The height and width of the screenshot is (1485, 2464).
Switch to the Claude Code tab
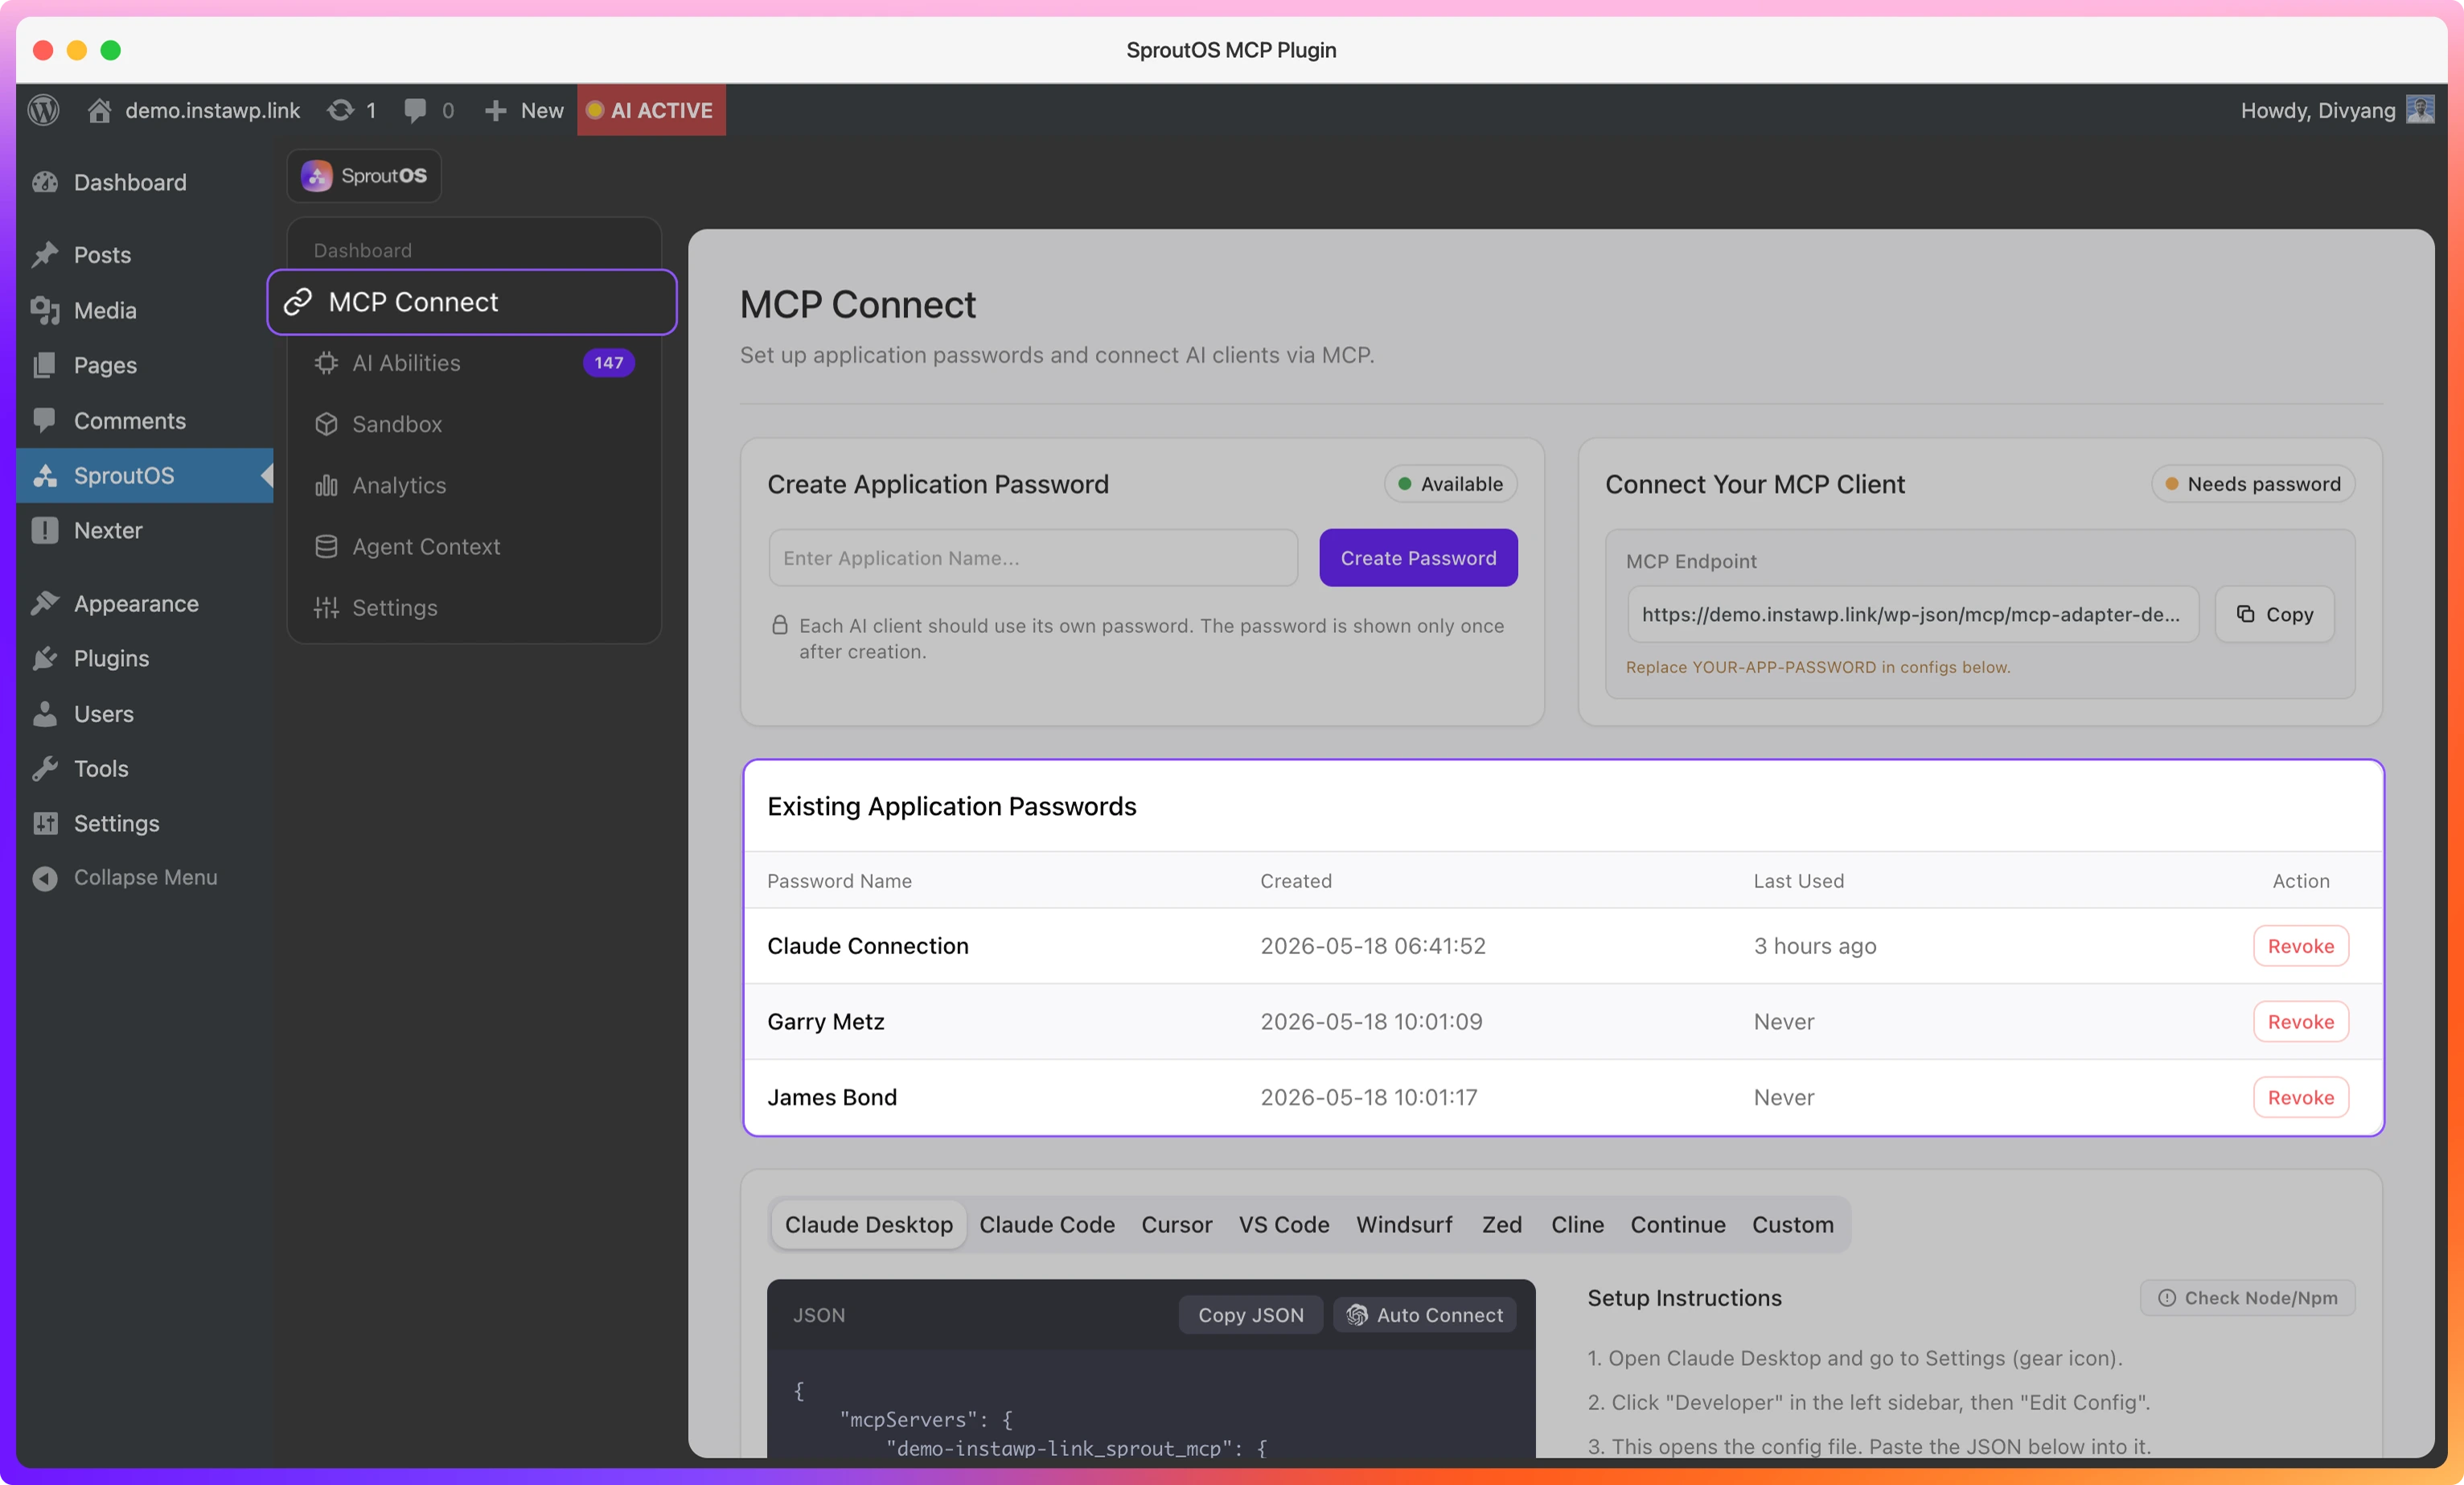click(x=1047, y=1225)
